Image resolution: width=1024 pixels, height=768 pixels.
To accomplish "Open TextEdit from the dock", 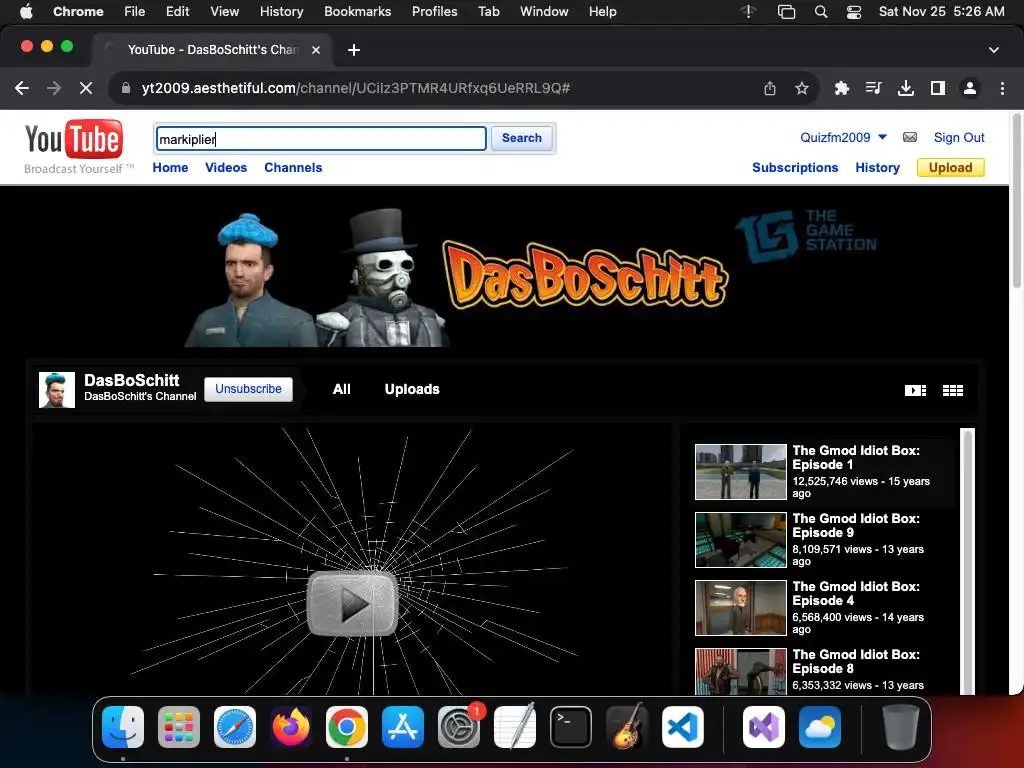I will click(515, 727).
